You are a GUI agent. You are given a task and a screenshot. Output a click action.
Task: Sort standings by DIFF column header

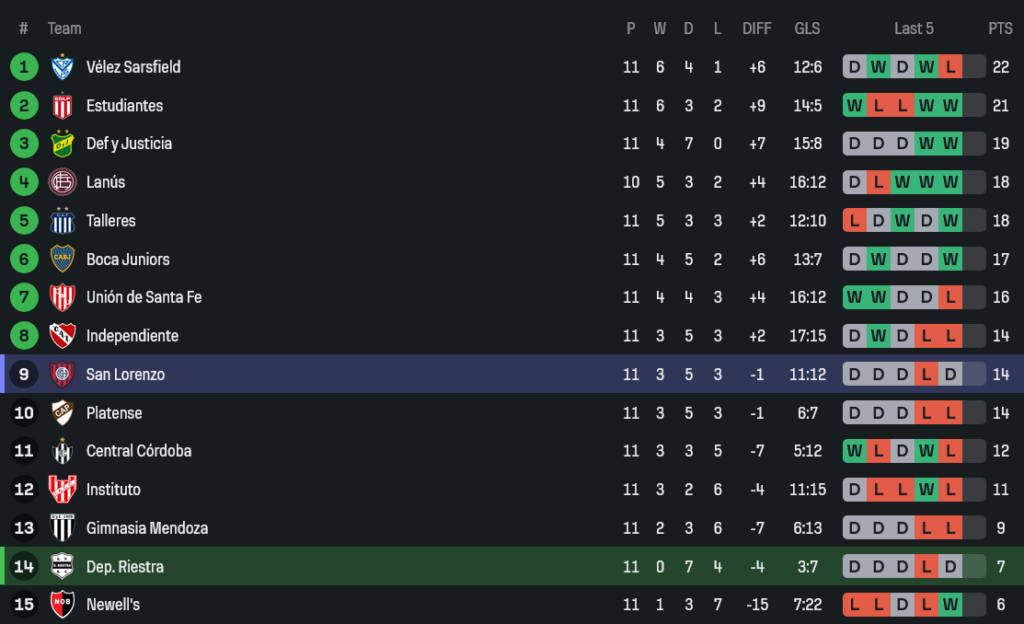756,29
